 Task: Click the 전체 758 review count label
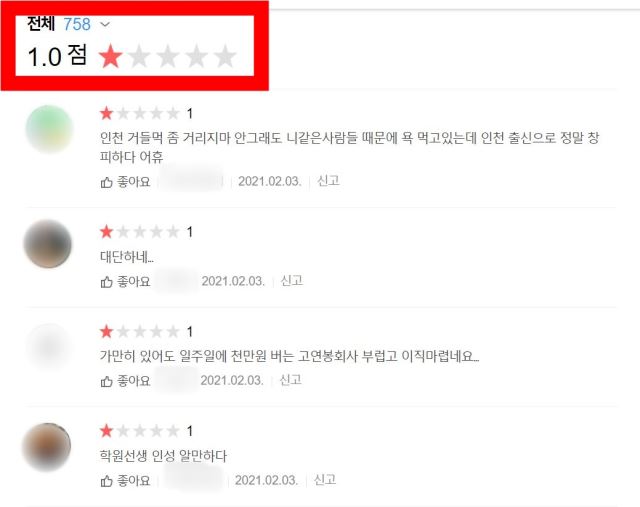pyautogui.click(x=58, y=24)
